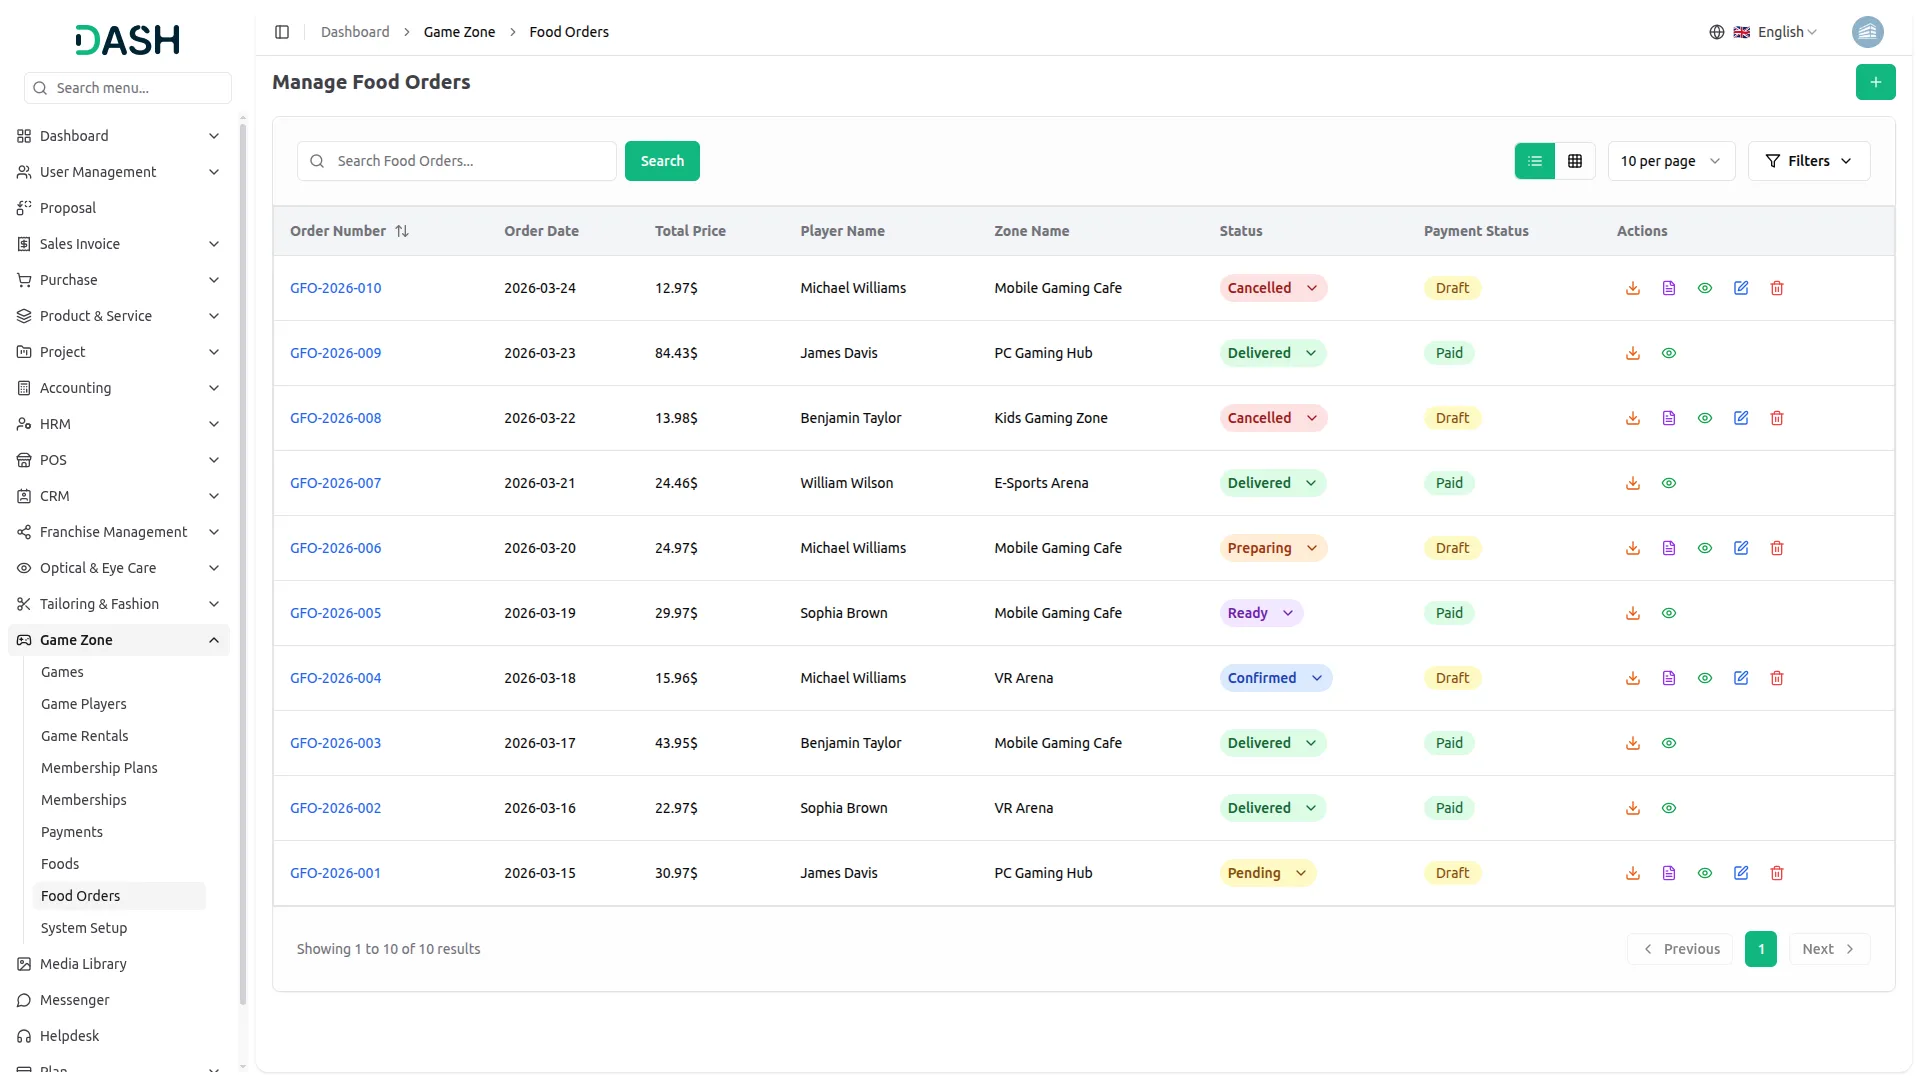Download order GFO-2026-010 using download icon
This screenshot has width=1920, height=1080.
1633,288
